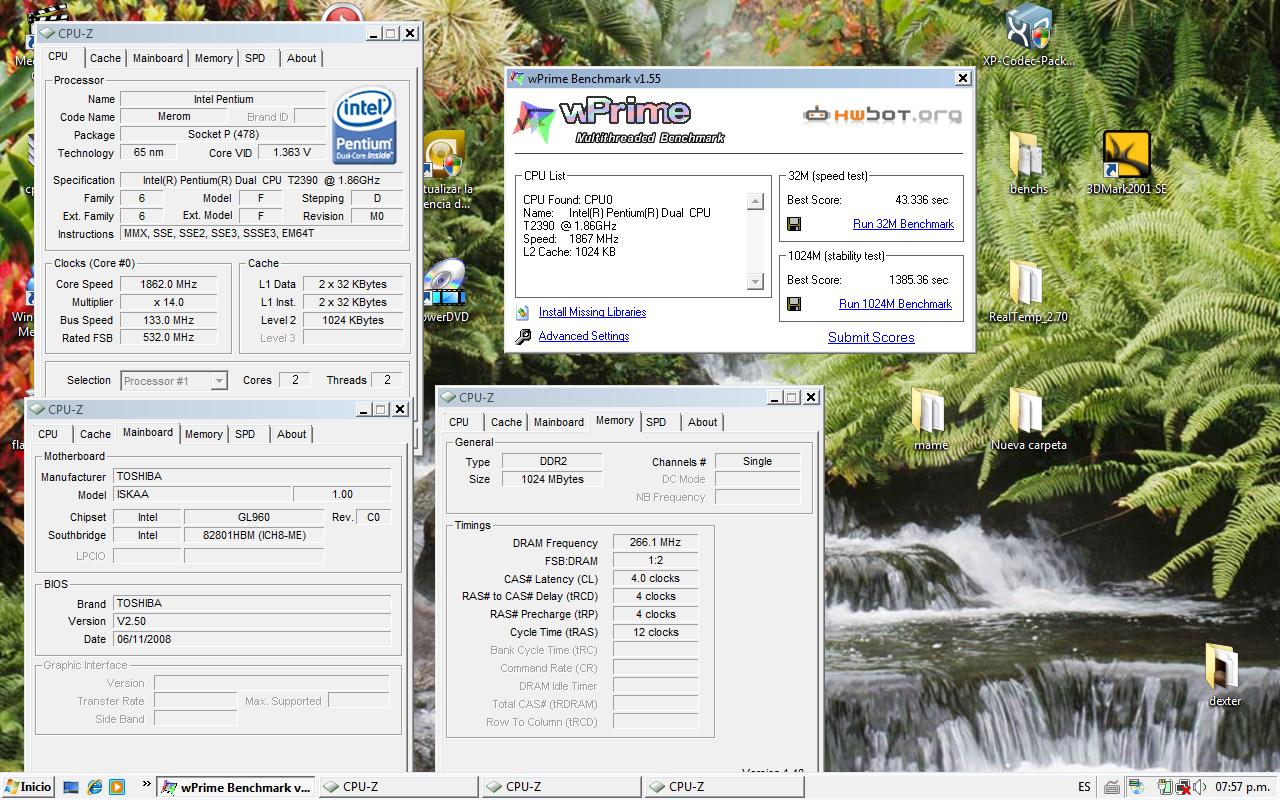This screenshot has width=1280, height=800.
Task: Click the BIOS date 06/11/2008 value
Action: pyautogui.click(x=252, y=639)
